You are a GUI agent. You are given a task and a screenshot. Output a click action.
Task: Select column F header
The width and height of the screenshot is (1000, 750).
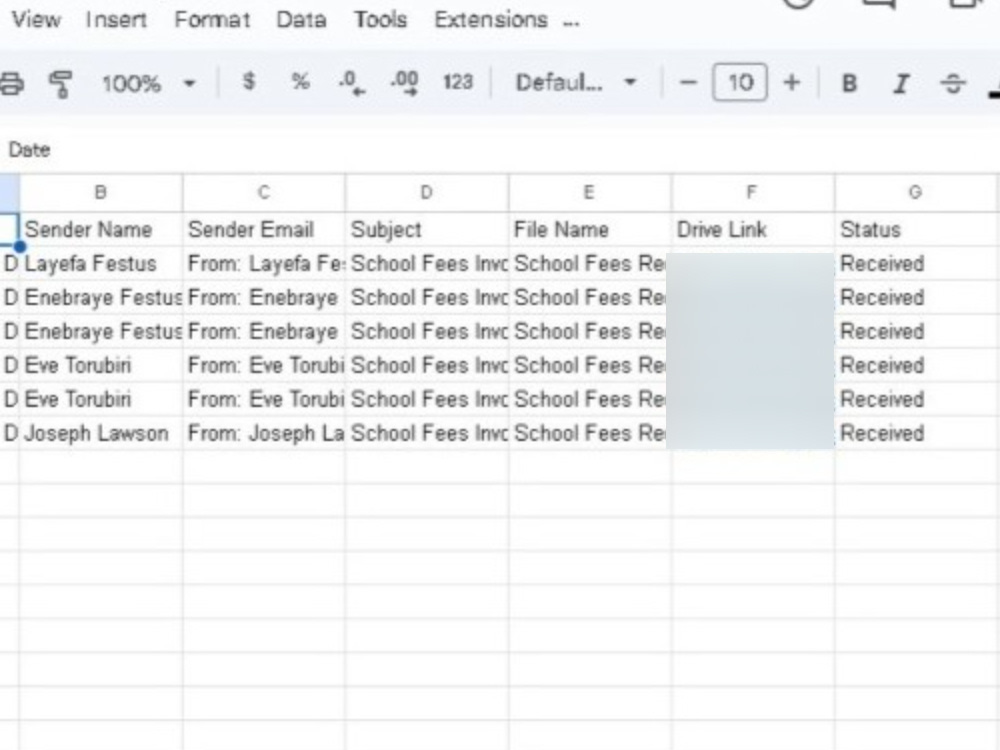point(753,193)
